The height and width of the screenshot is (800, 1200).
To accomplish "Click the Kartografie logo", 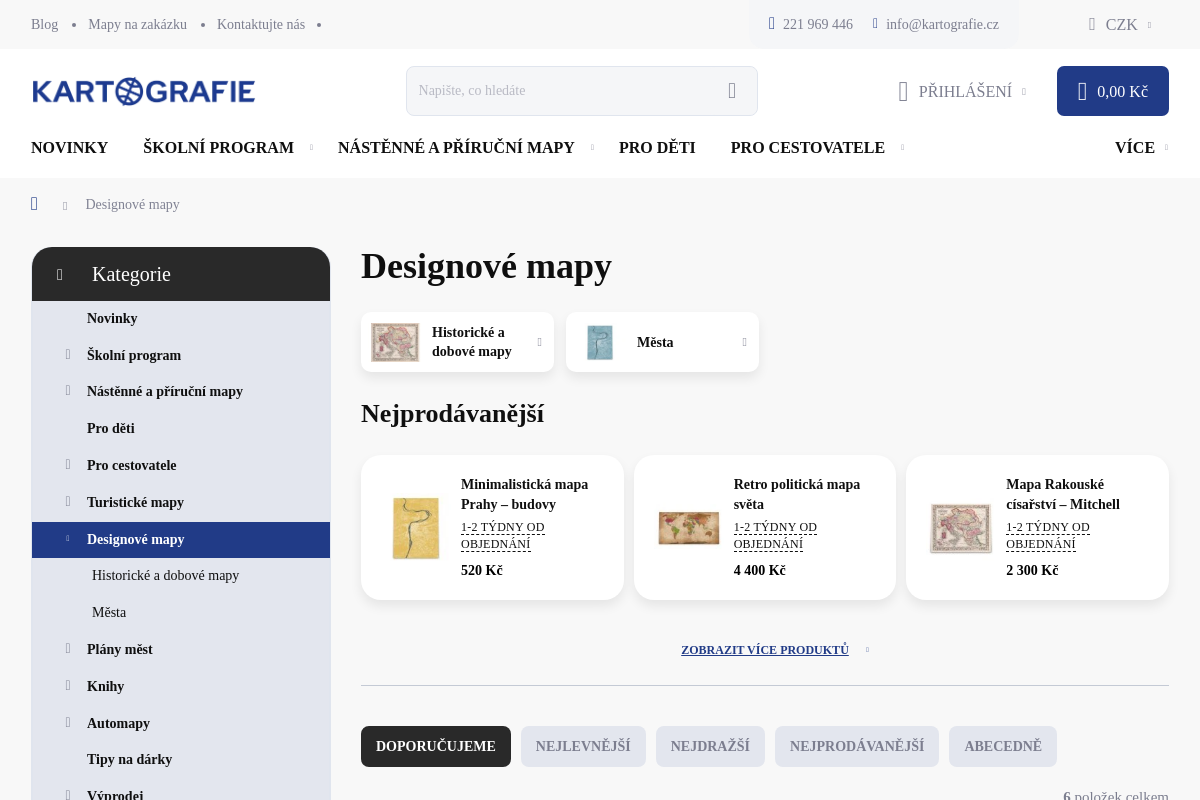I will (143, 91).
